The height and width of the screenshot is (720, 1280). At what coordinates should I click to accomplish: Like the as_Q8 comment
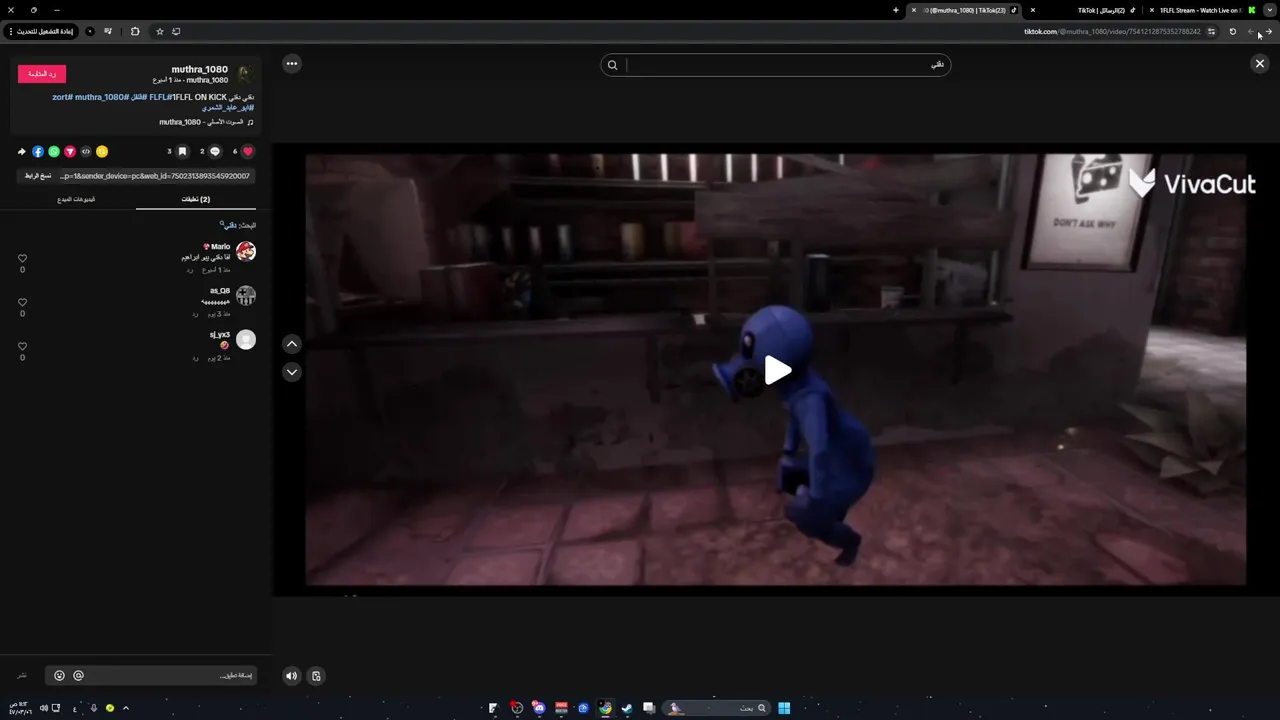(22, 303)
